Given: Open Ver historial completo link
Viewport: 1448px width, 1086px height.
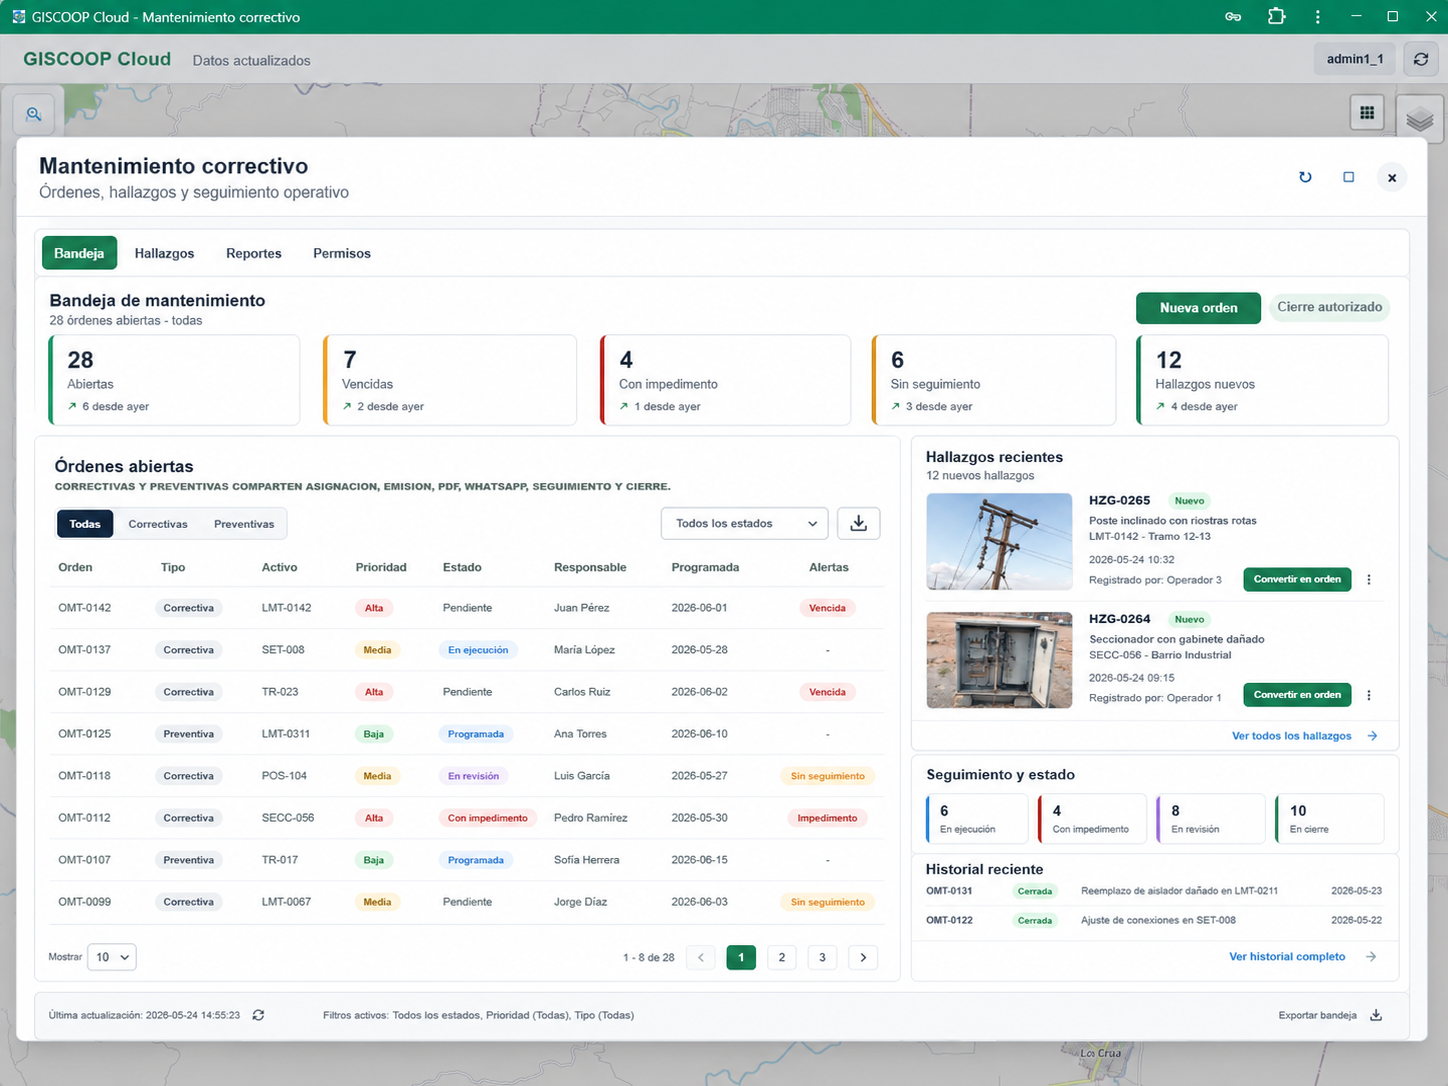Looking at the screenshot, I should pyautogui.click(x=1287, y=957).
